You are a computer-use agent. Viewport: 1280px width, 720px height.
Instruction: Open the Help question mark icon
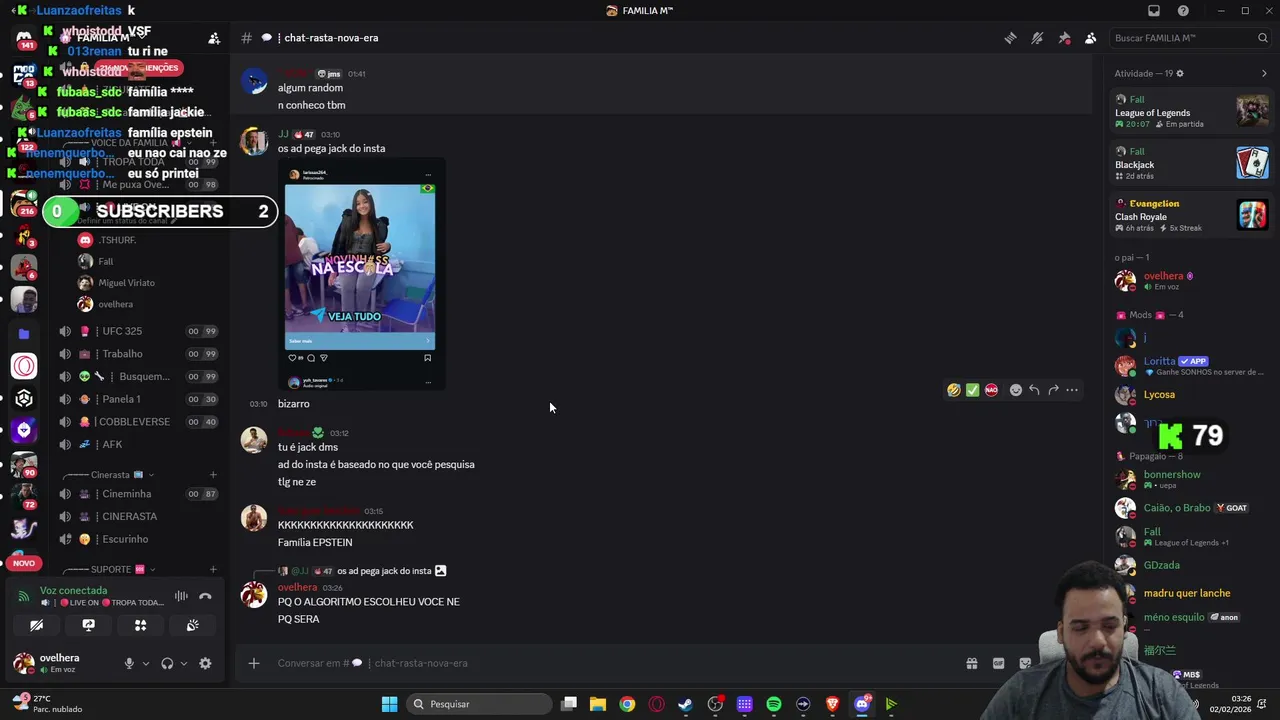[x=1184, y=11]
